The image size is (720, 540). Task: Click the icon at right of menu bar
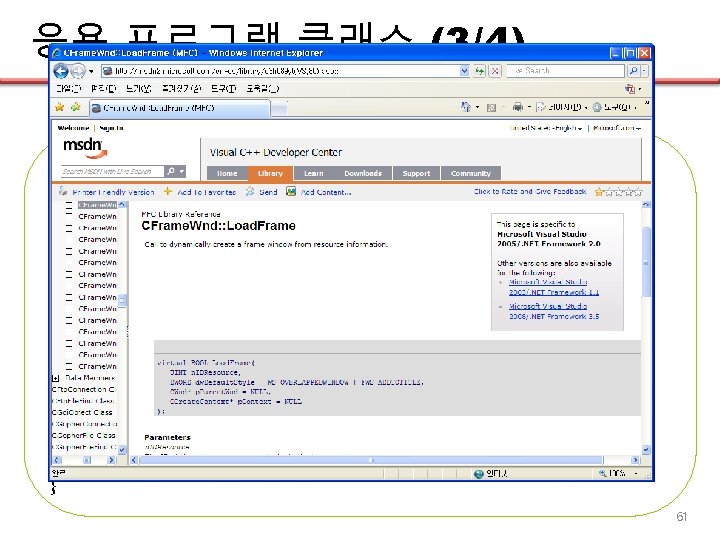click(630, 88)
